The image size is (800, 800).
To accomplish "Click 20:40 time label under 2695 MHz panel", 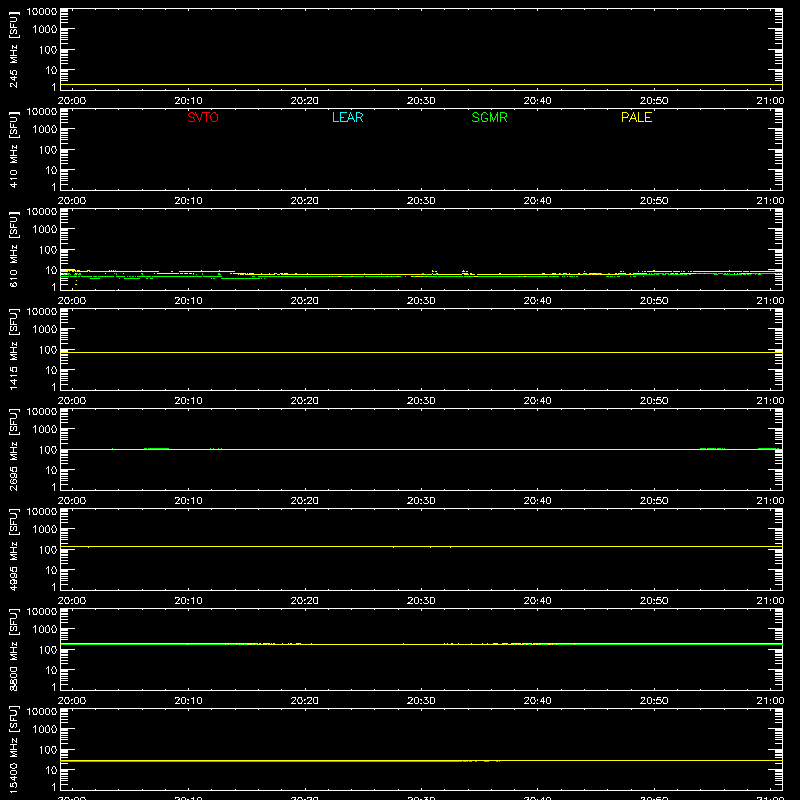I will click(x=537, y=501).
